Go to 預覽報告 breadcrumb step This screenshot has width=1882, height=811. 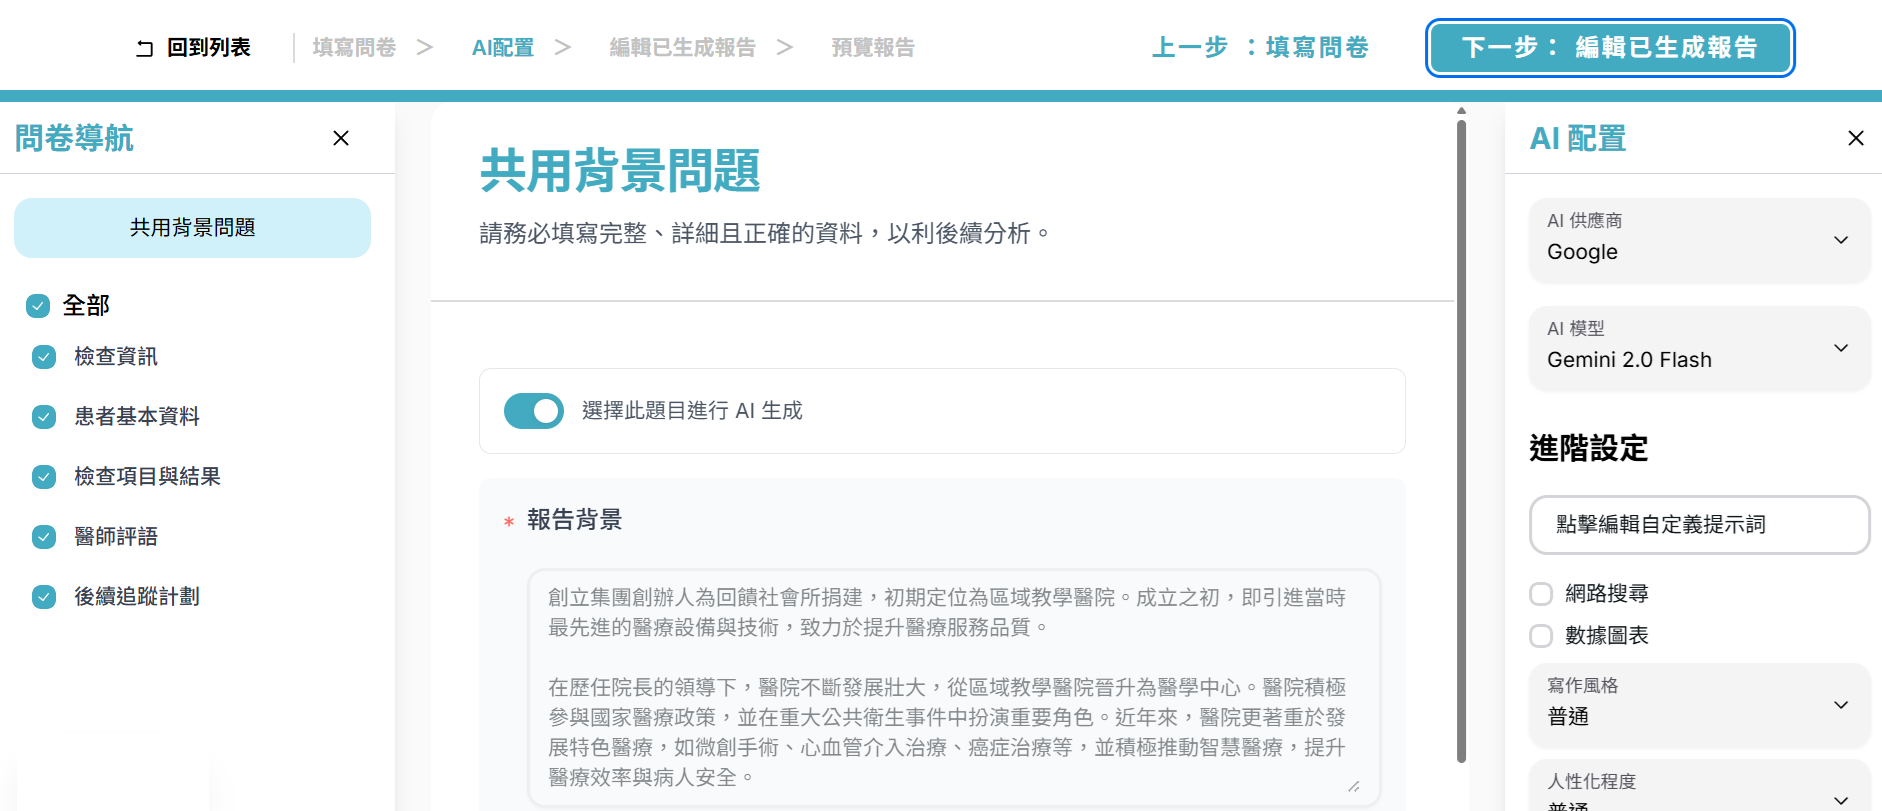(873, 48)
